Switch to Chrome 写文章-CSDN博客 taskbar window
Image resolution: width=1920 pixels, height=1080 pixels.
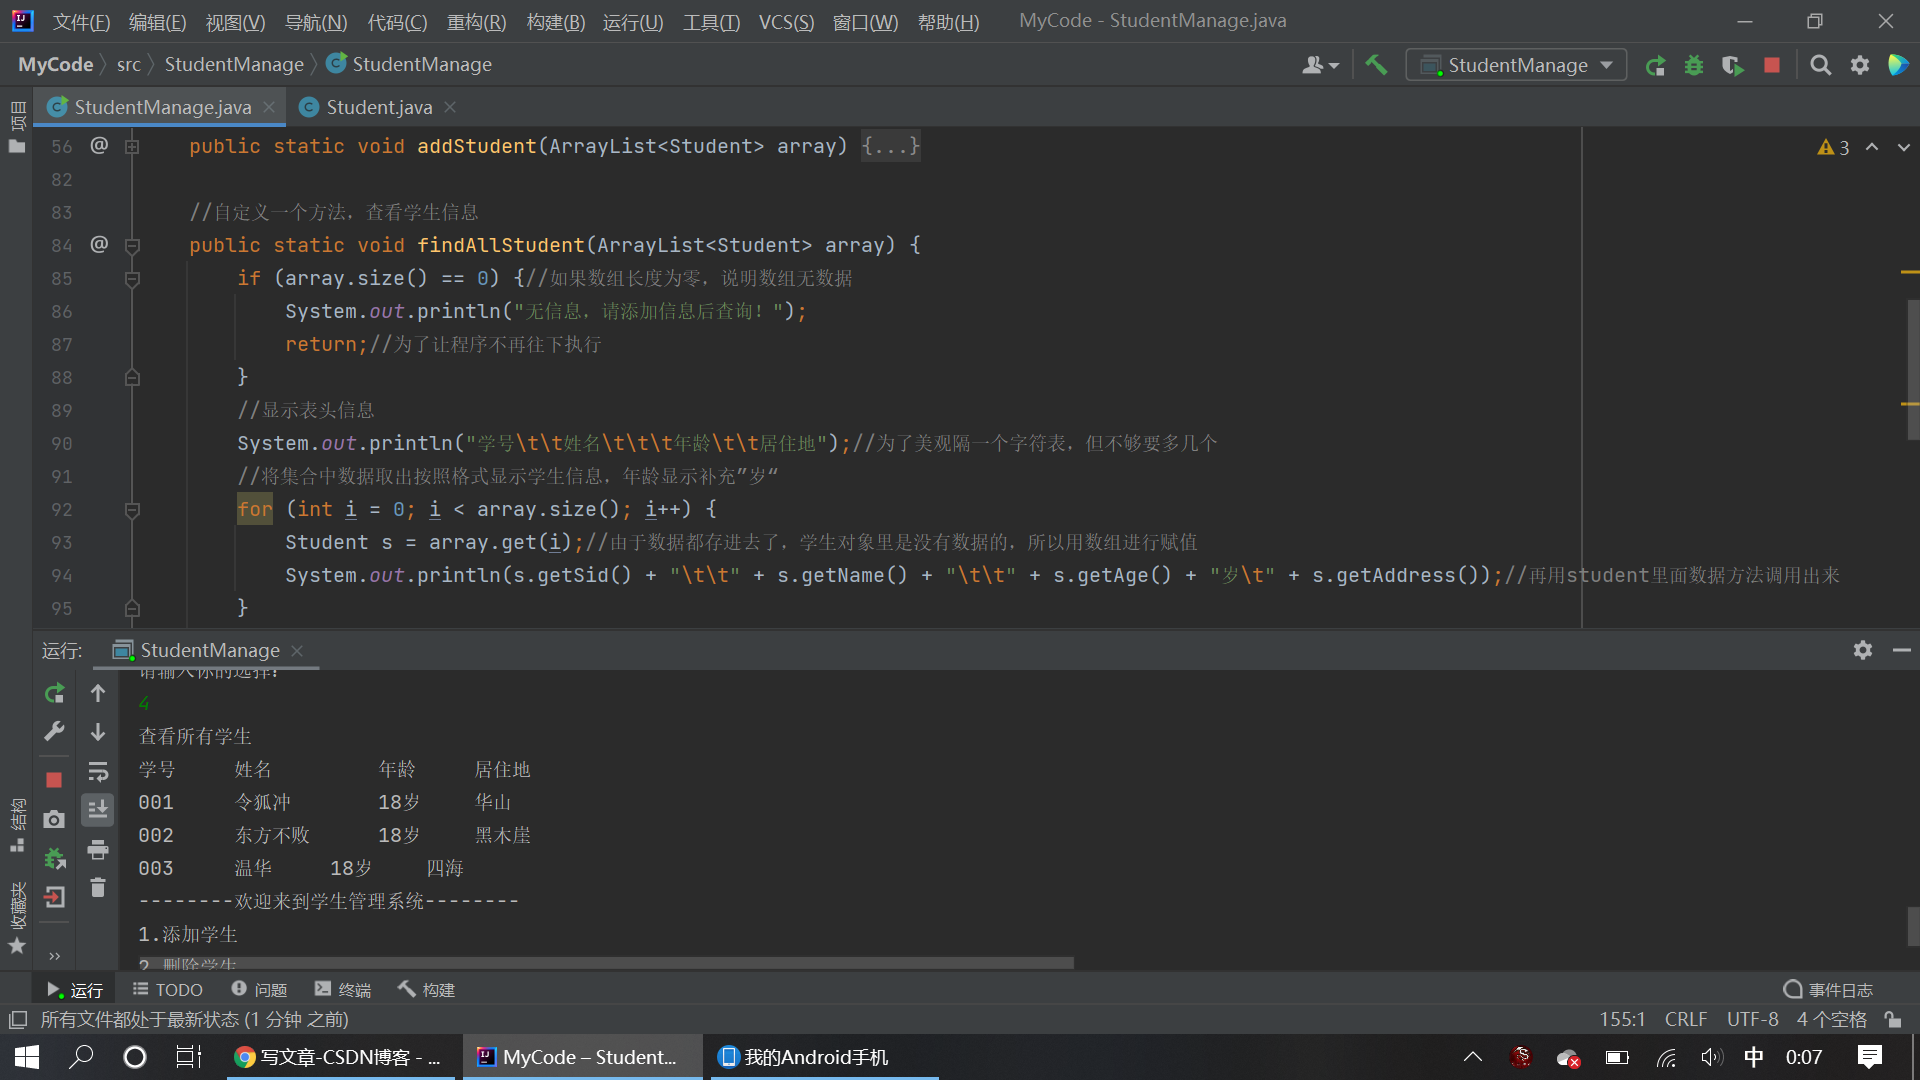[340, 1057]
